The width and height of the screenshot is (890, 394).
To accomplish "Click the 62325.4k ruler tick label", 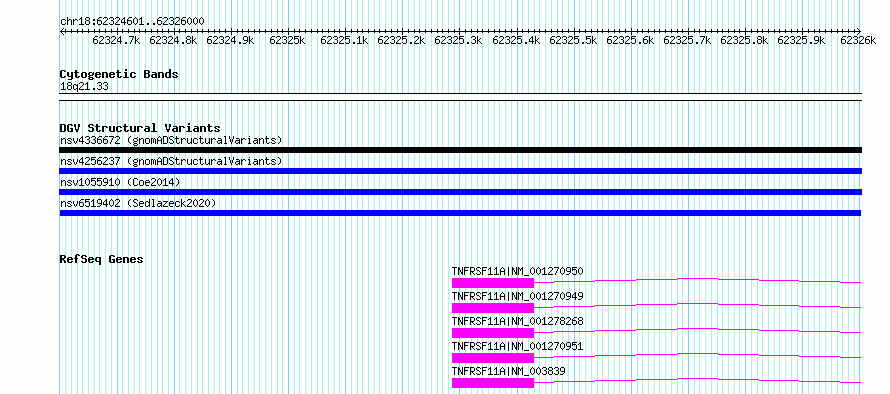I will (516, 40).
